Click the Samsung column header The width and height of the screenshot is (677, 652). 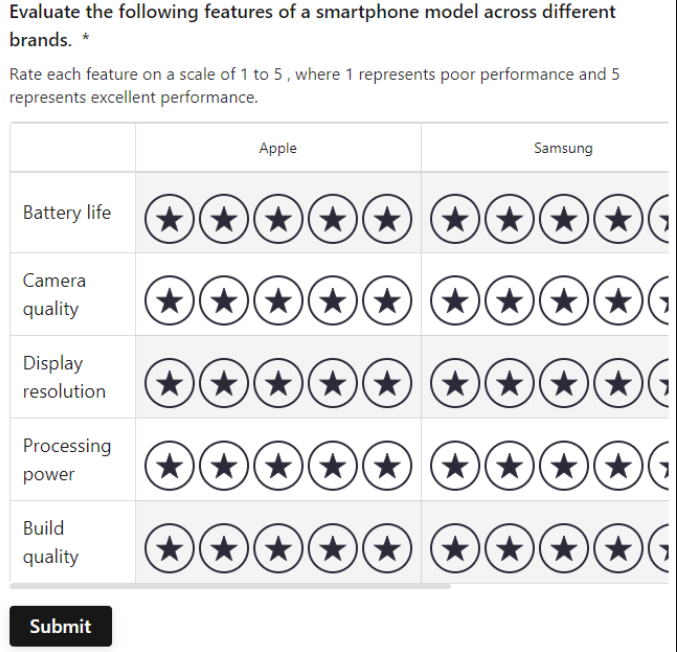click(563, 148)
